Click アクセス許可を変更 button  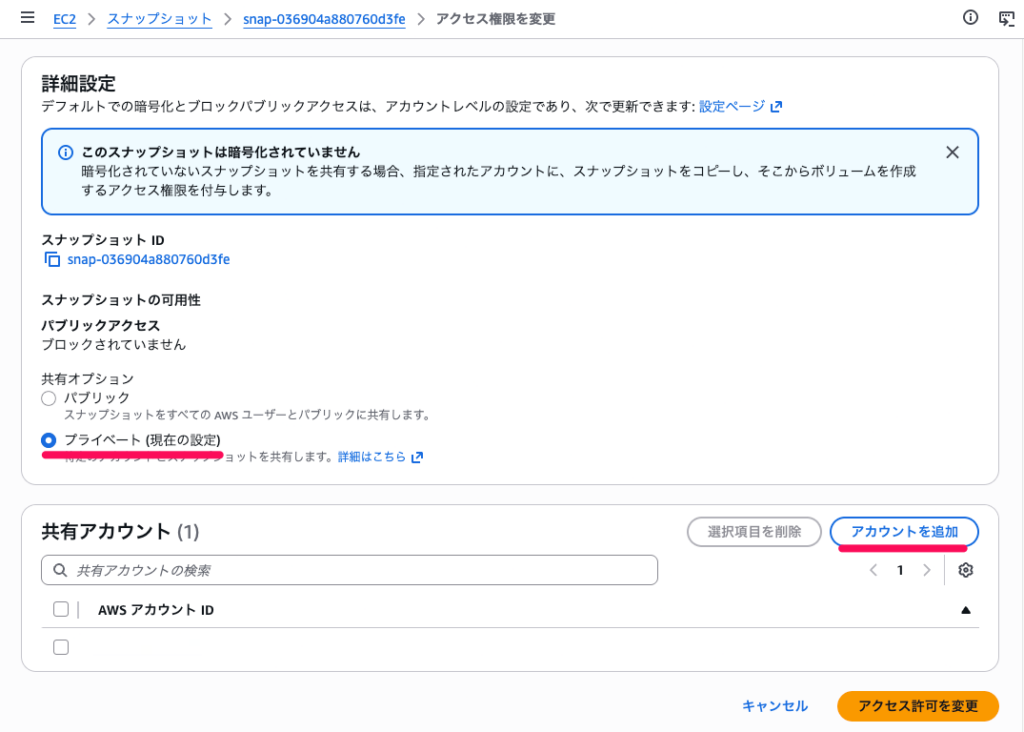(917, 706)
